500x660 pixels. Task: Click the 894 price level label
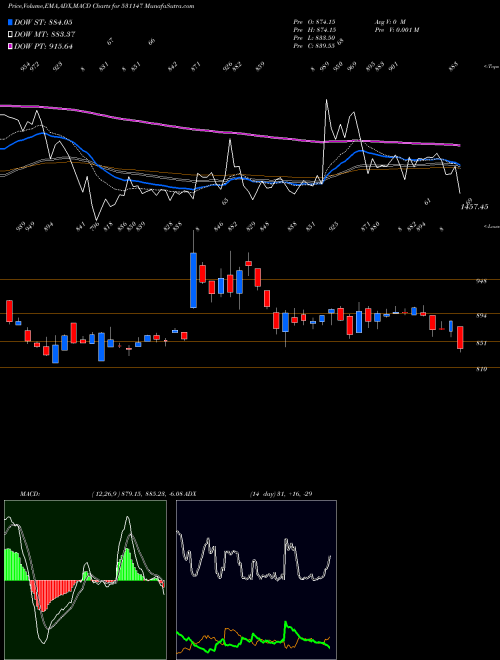(483, 316)
